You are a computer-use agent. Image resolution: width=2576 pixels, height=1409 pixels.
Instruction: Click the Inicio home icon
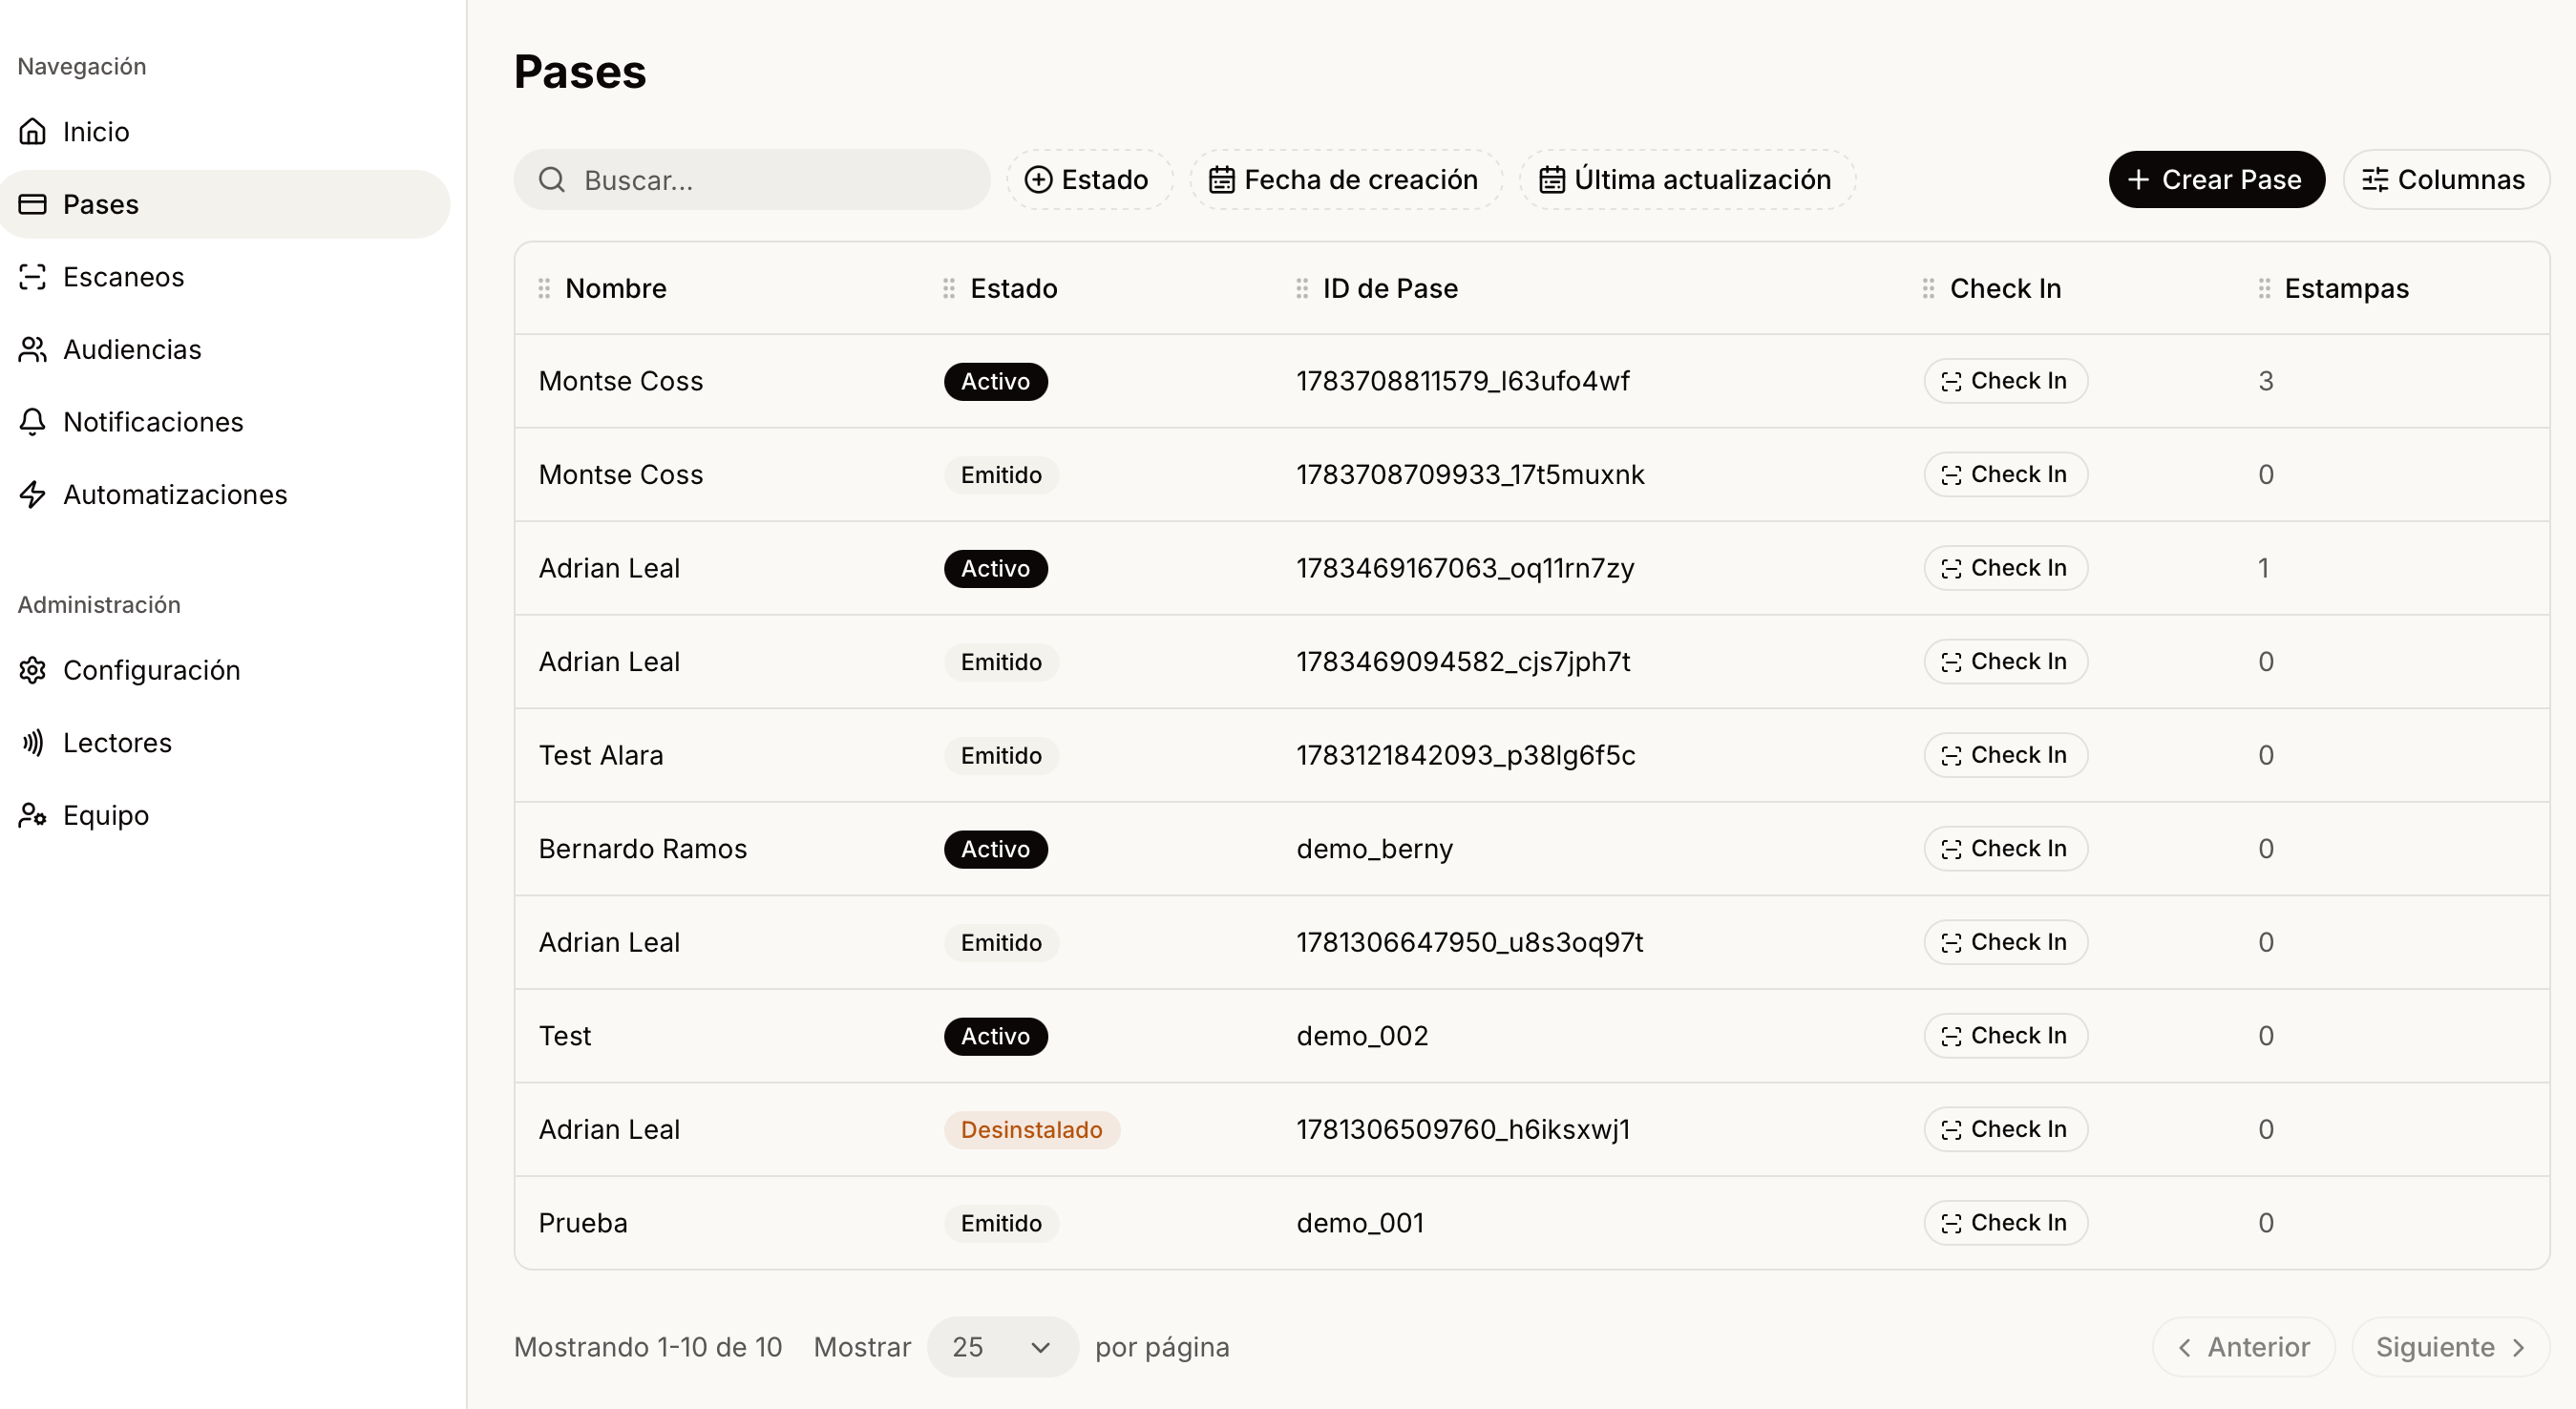33,131
